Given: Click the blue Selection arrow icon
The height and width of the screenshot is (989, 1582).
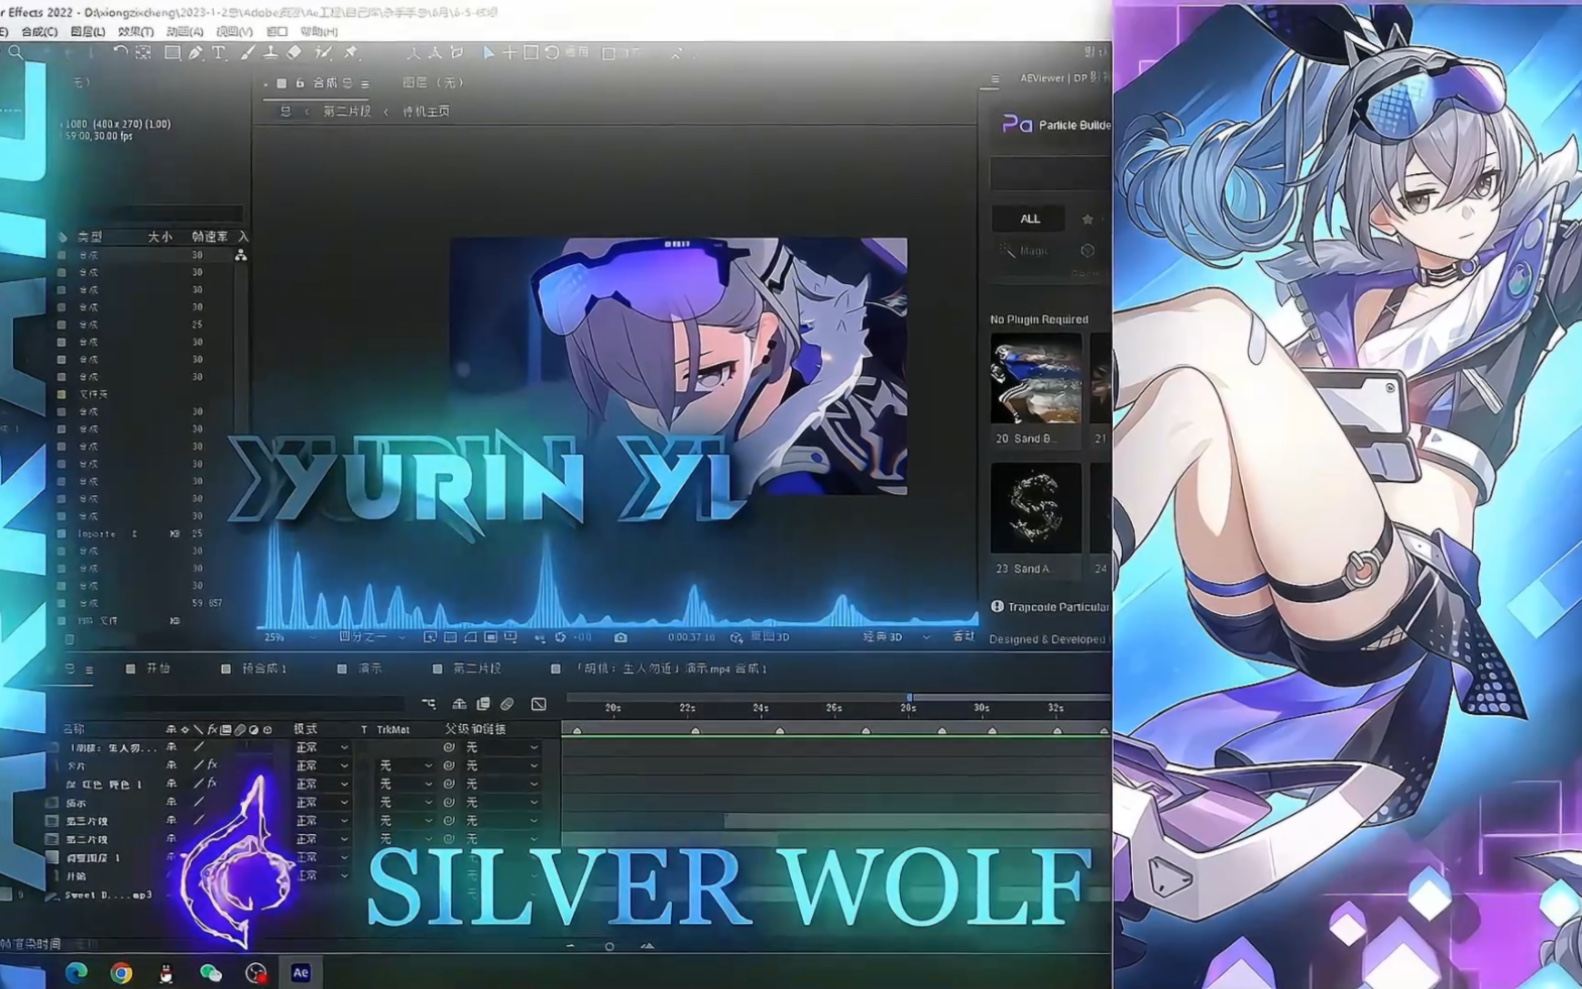Looking at the screenshot, I should [489, 53].
